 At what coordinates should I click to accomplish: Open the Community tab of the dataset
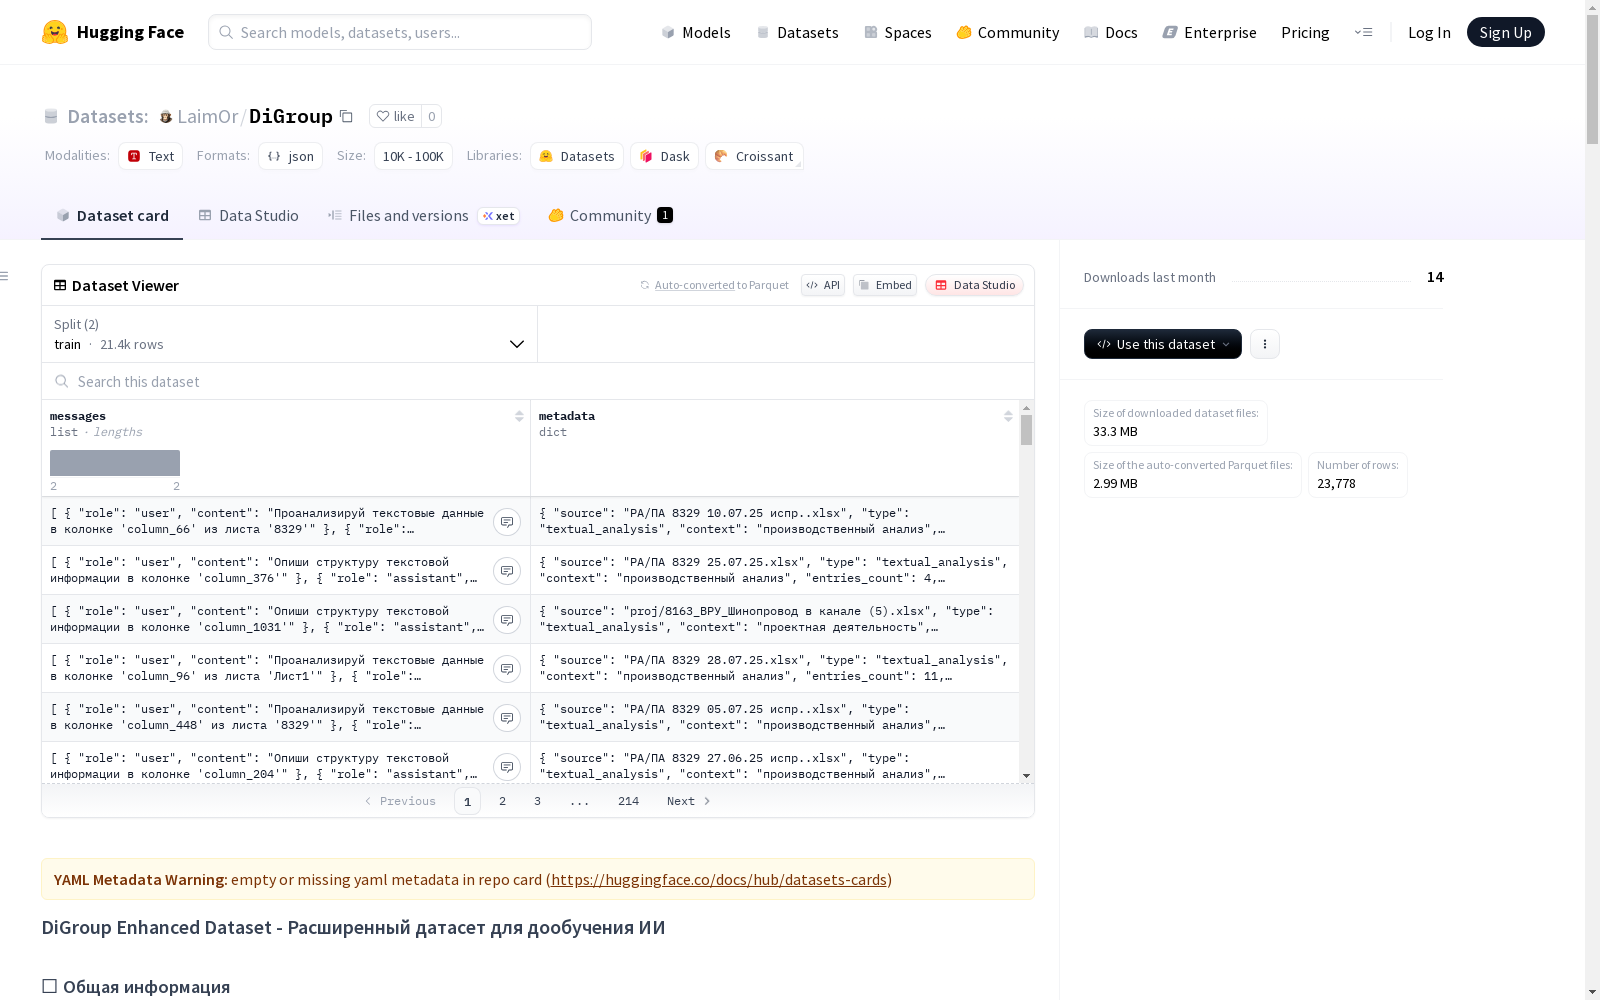(x=610, y=216)
